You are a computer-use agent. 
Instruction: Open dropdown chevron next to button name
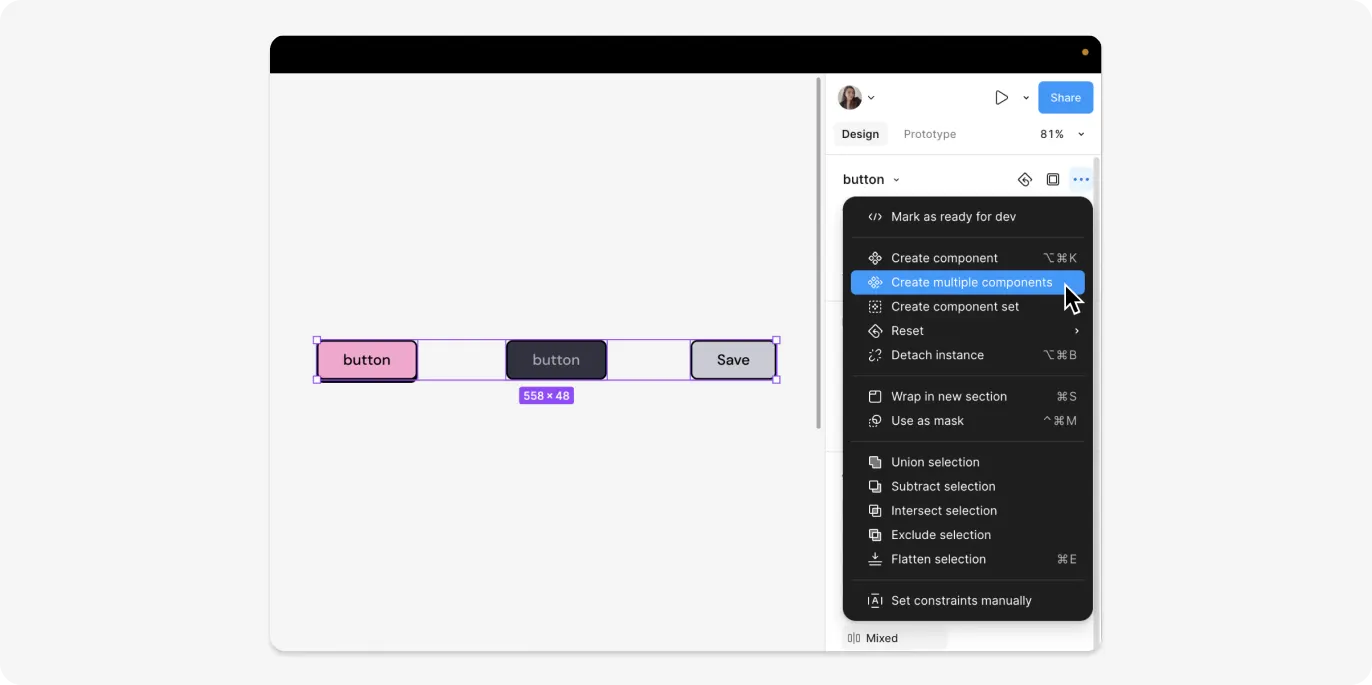896,180
